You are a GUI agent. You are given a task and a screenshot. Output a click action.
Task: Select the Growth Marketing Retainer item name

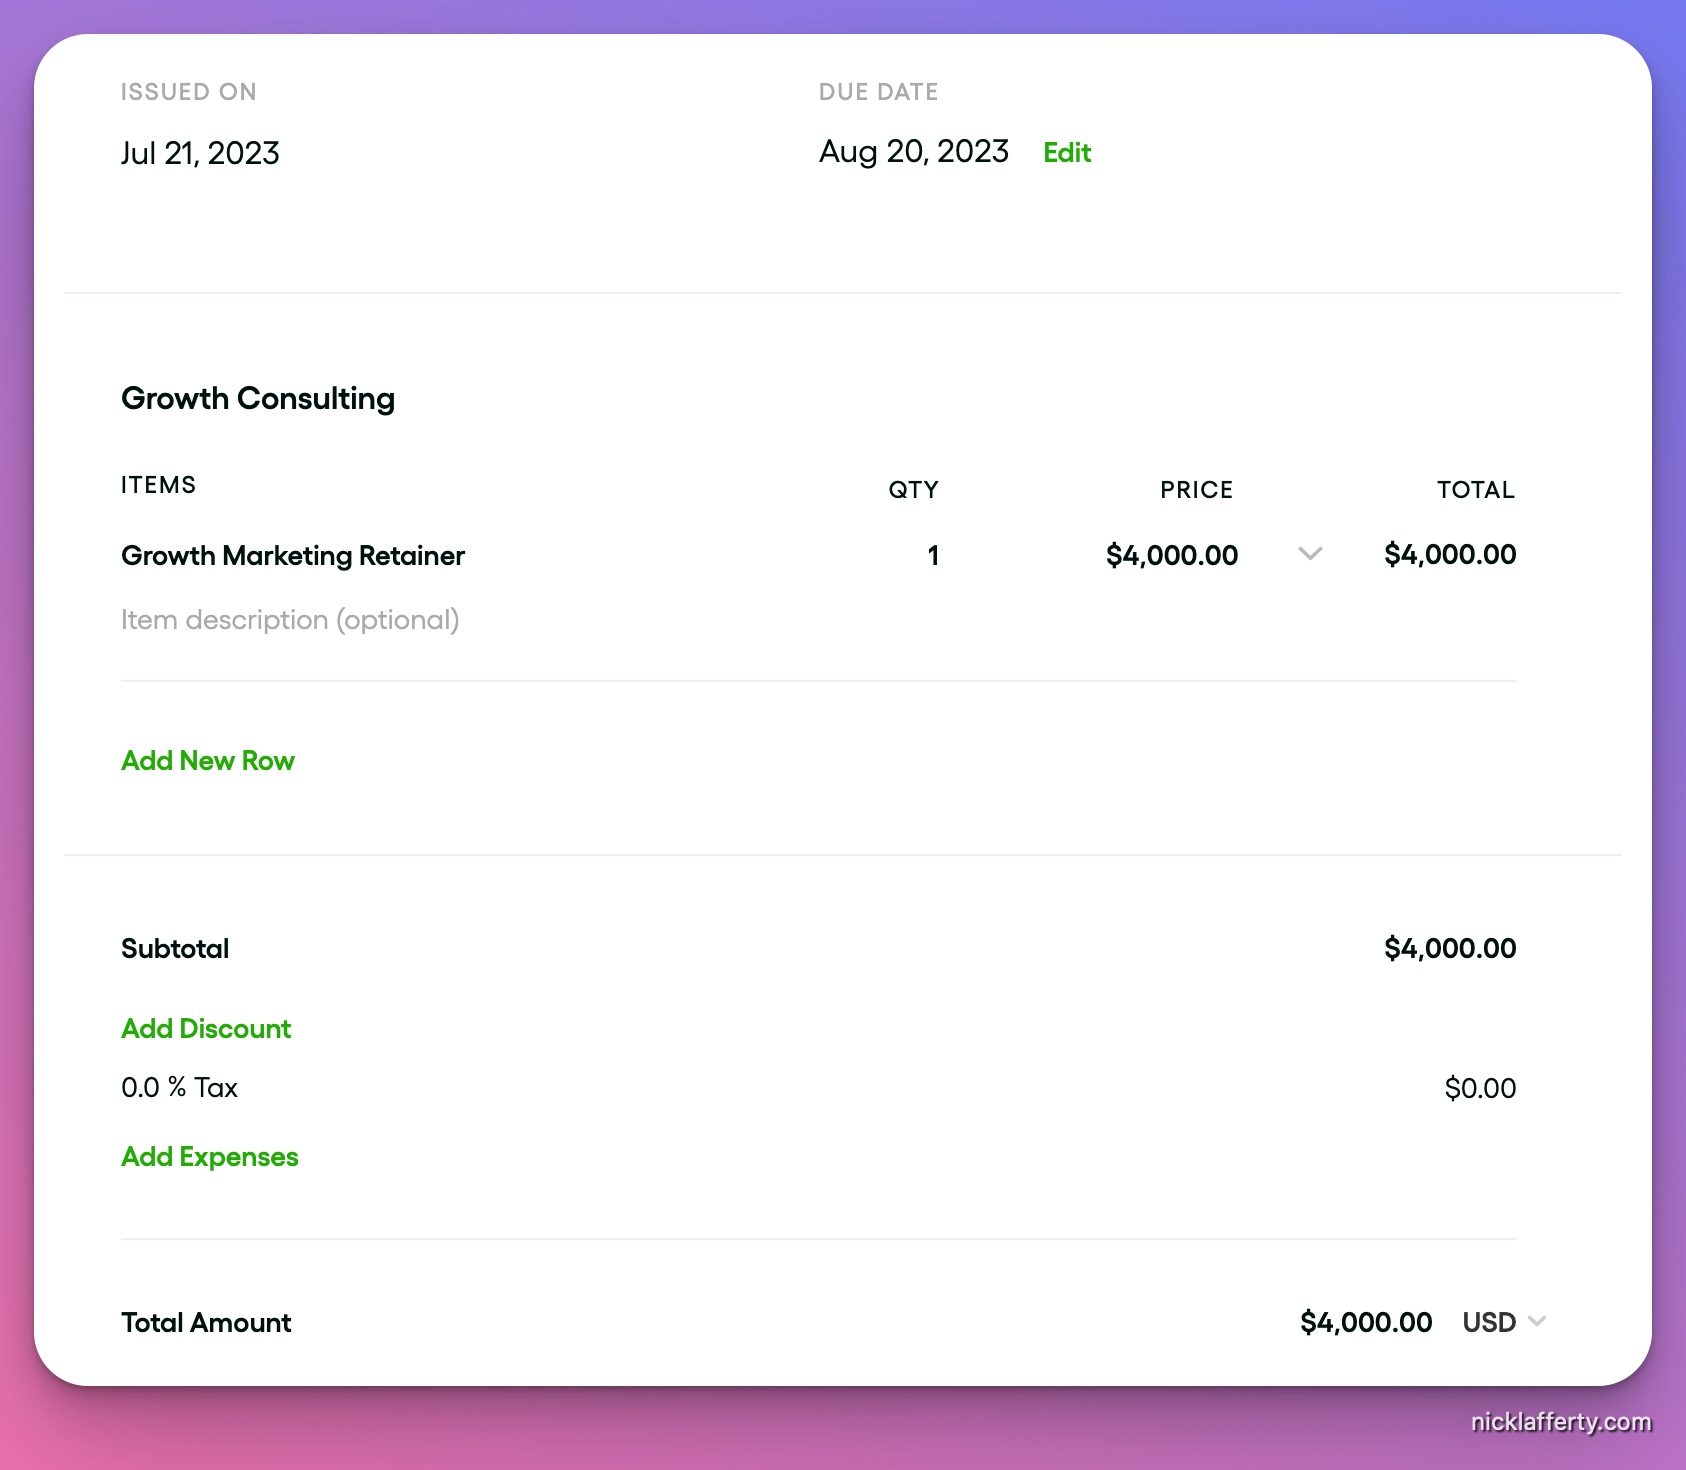pyautogui.click(x=292, y=555)
